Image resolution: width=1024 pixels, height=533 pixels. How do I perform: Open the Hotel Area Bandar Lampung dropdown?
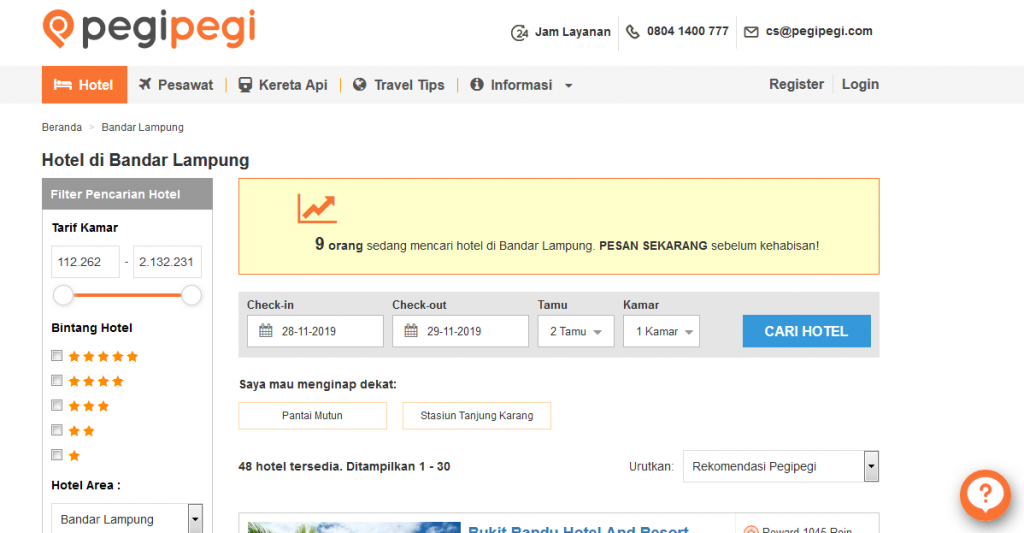click(127, 519)
